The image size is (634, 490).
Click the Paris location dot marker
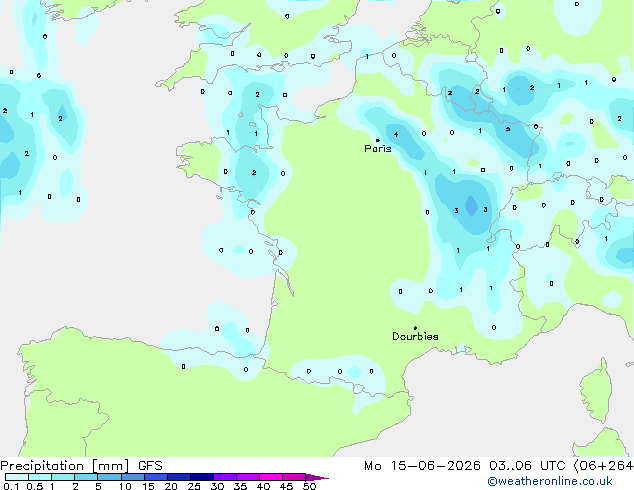click(378, 140)
